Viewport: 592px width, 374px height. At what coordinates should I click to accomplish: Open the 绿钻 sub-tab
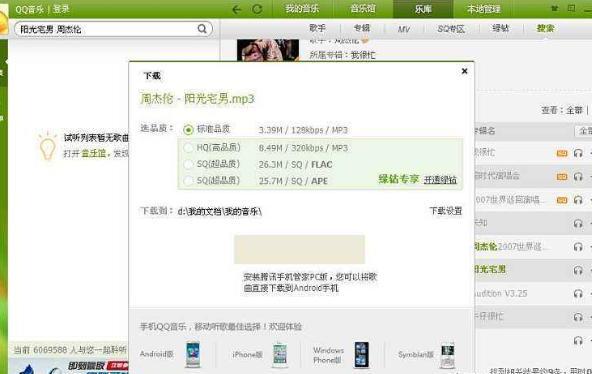point(501,28)
